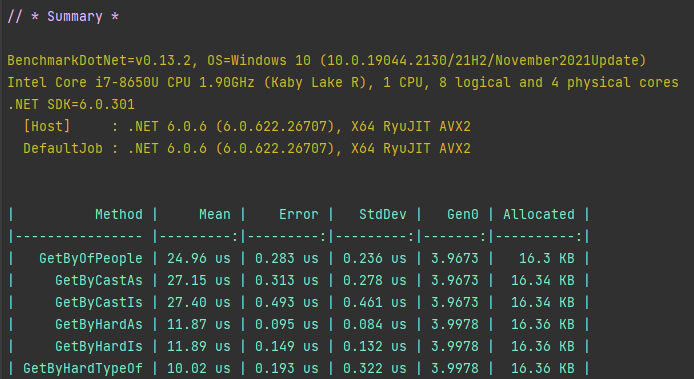
Task: Click allocated '16.36 KB' in GetByHardIs row
Action: point(543,346)
